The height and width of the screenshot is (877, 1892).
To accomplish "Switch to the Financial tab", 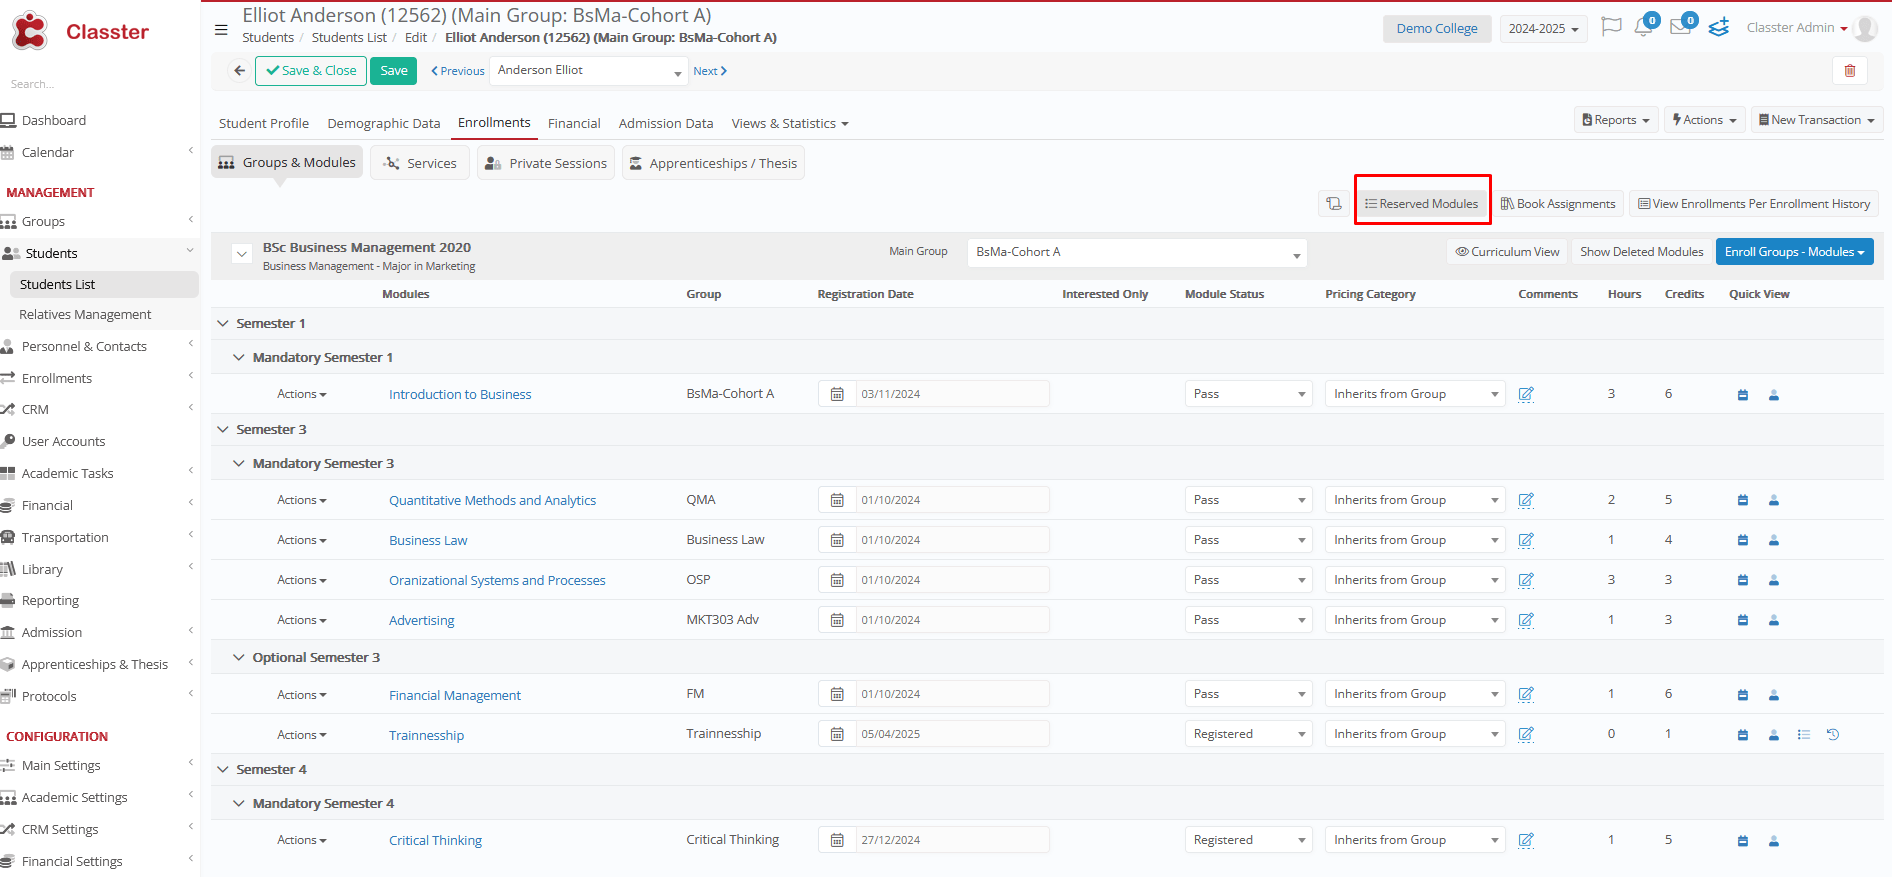I will [x=574, y=124].
